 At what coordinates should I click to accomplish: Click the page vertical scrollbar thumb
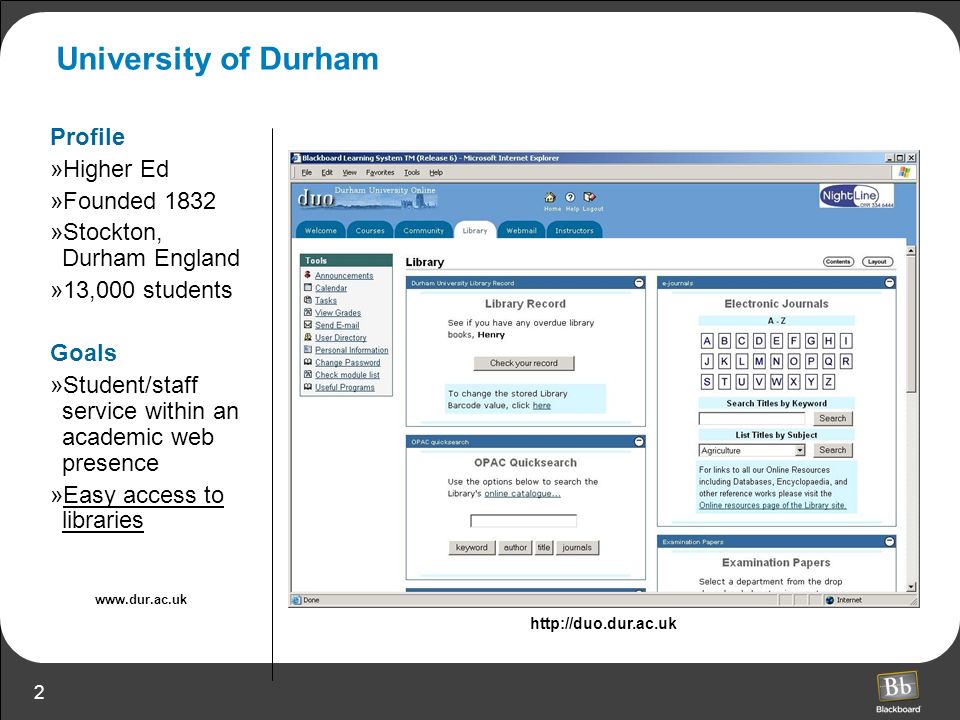911,324
